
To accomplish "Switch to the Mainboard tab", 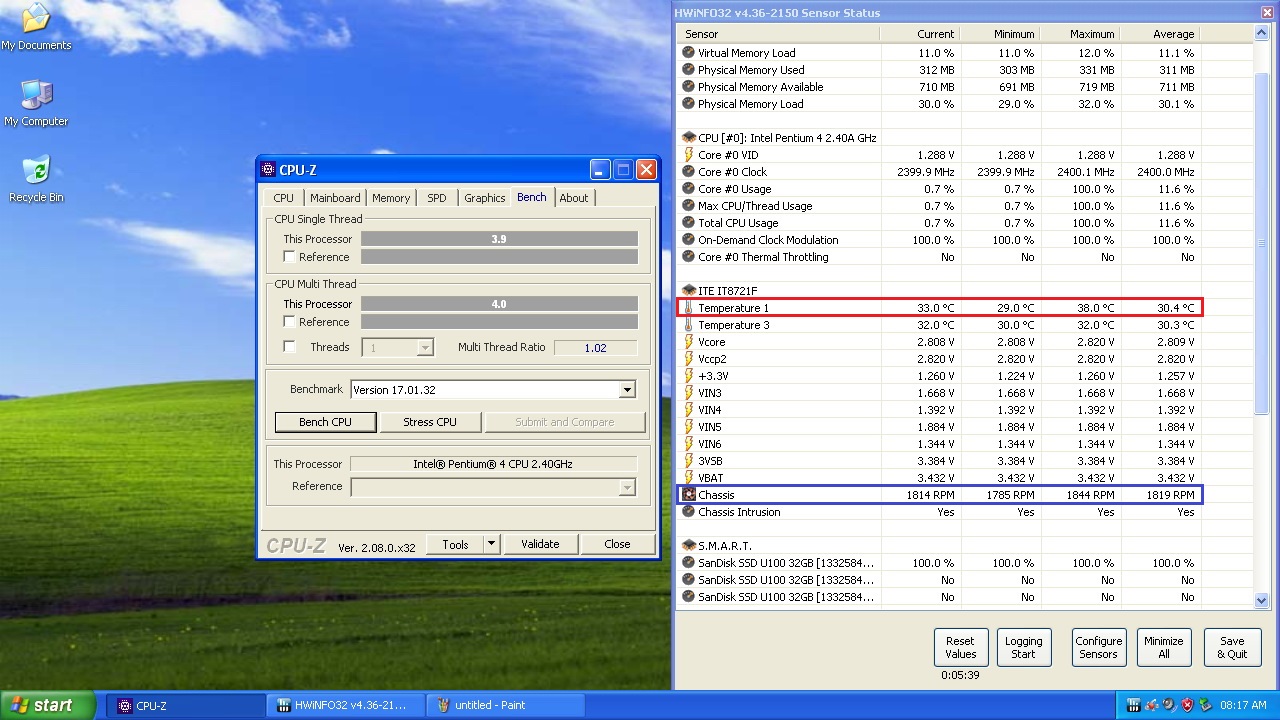I will (x=334, y=198).
